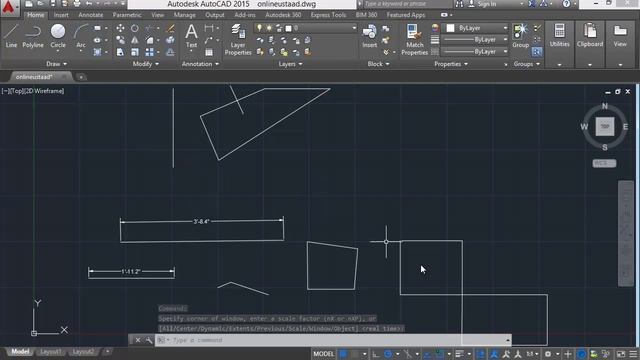Toggle layer freeze sun icon

coord(269,28)
